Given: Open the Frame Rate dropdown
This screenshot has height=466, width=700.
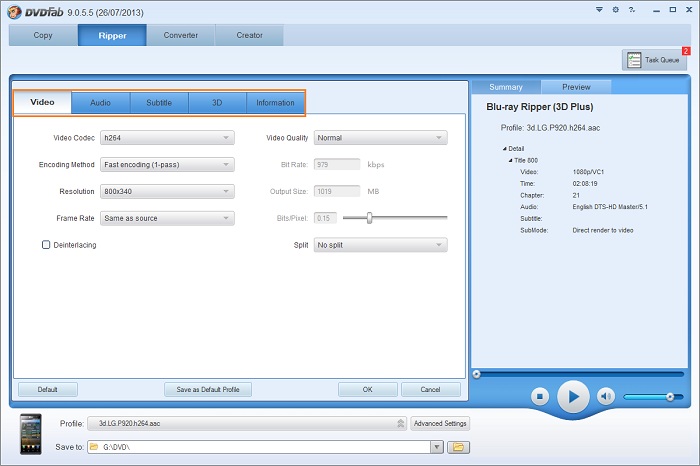Looking at the screenshot, I should (x=167, y=218).
